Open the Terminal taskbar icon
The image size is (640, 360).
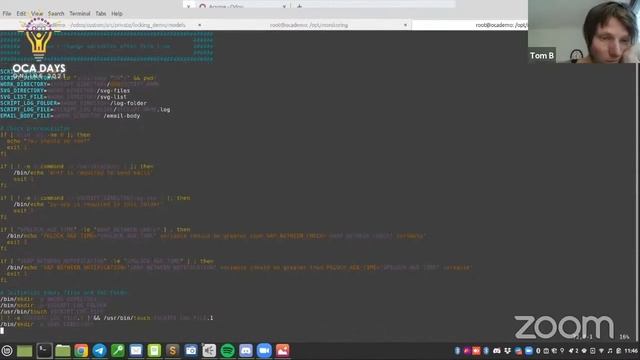coord(44,351)
